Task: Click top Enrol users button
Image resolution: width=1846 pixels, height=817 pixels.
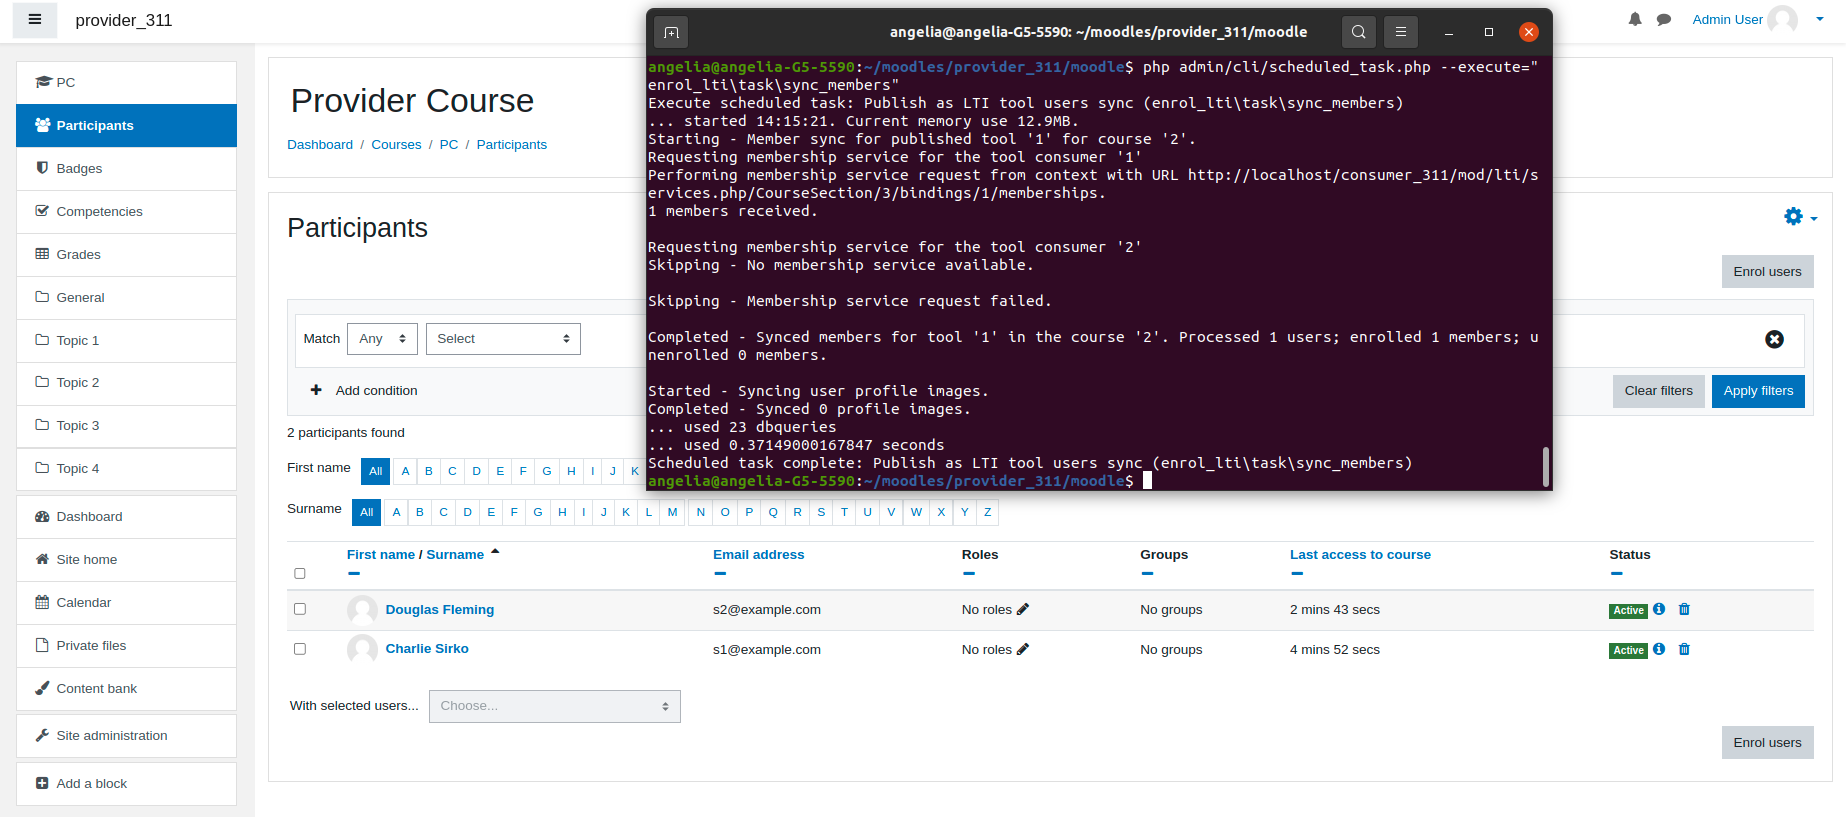Action: (x=1767, y=272)
